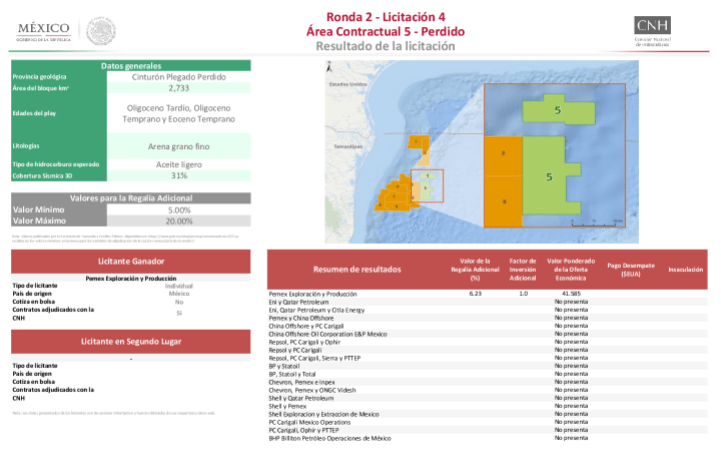Click 'Chevron, Pemex y ONGC Videsh' row
Screen dimensions: 721x460
point(487,390)
